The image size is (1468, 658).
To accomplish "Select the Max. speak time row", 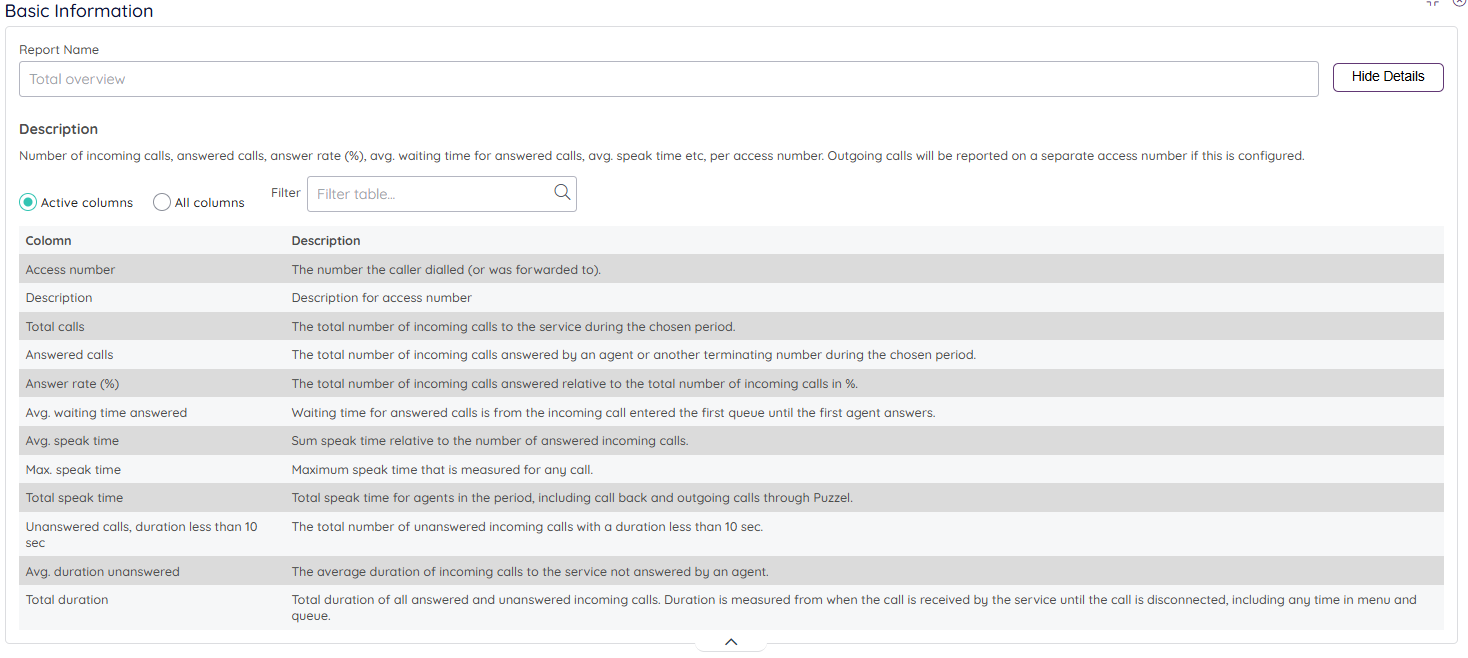I will (x=73, y=469).
